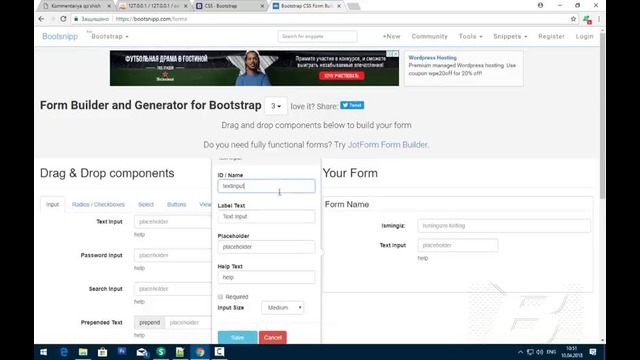Open the Snippets dropdown menu
Image resolution: width=640 pixels, height=360 pixels.
[x=510, y=36]
